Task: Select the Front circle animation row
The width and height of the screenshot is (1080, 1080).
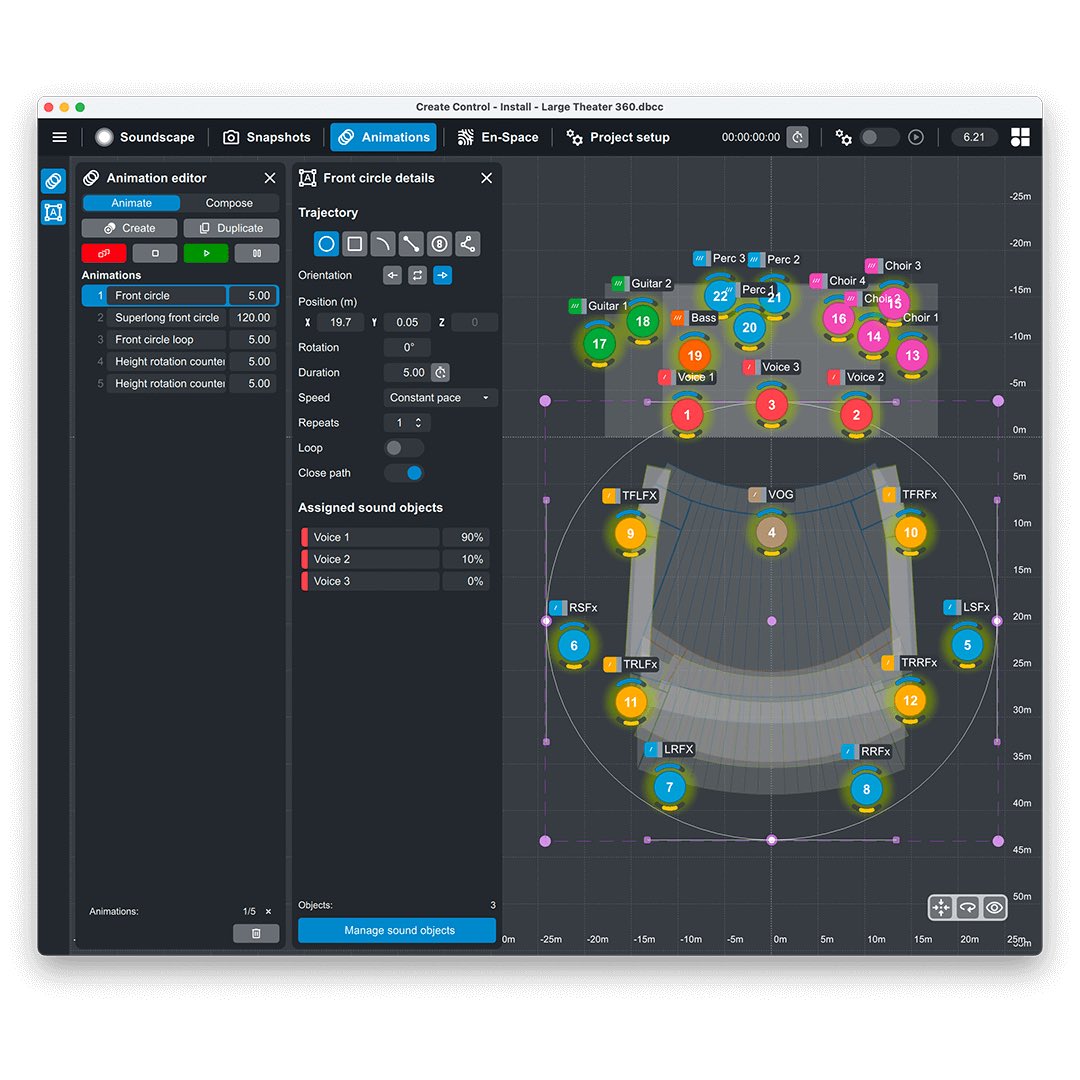Action: (x=180, y=296)
